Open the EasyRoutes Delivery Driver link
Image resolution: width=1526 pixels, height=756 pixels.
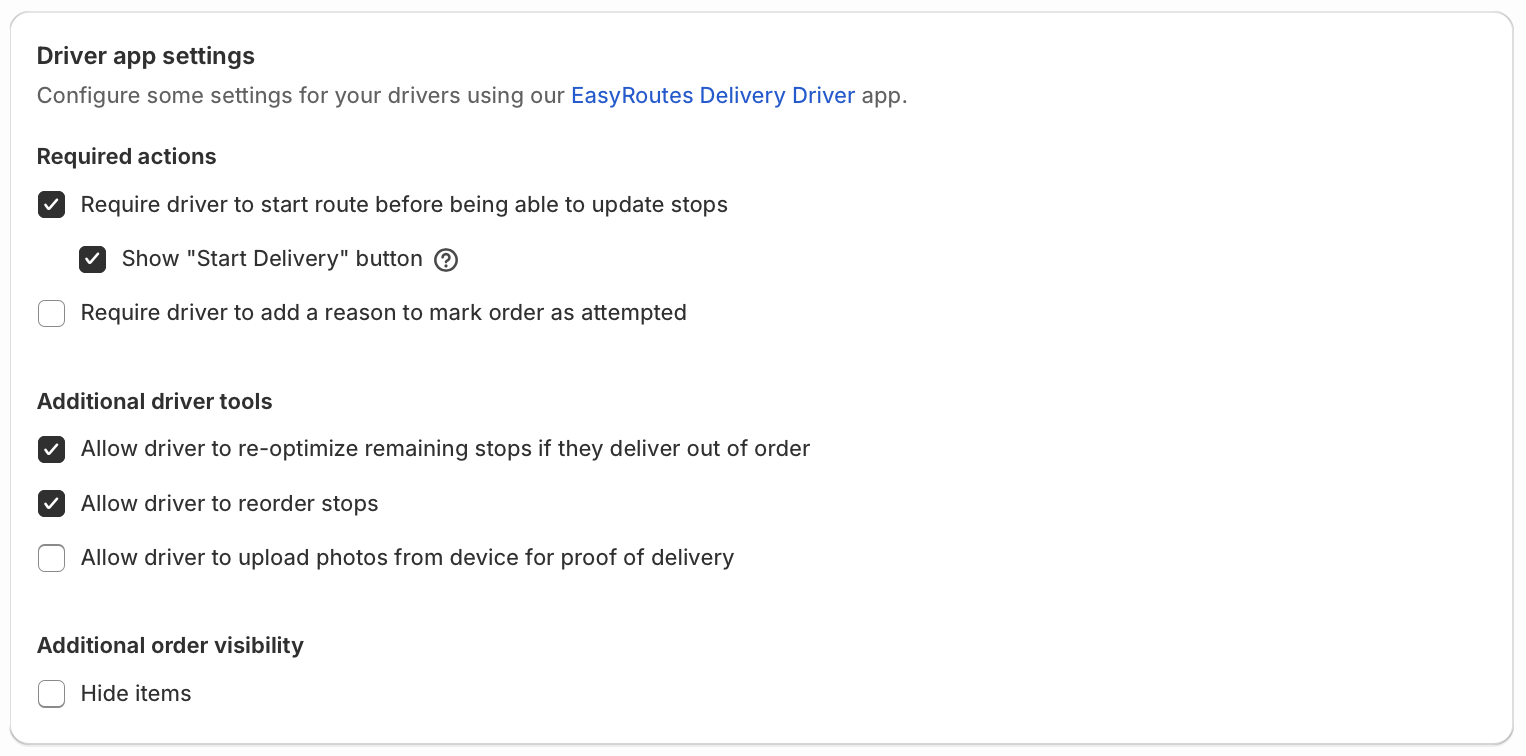[713, 96]
